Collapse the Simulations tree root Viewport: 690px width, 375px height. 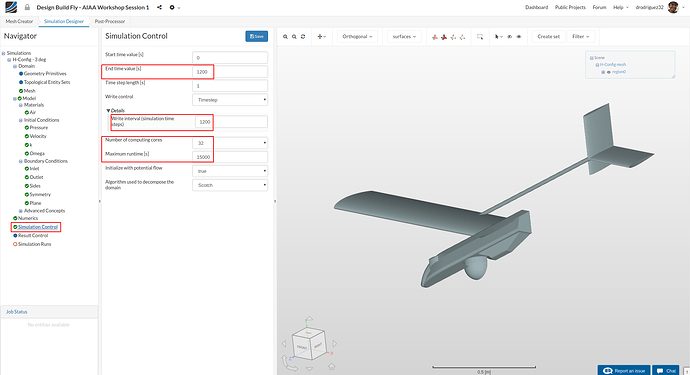point(4,53)
